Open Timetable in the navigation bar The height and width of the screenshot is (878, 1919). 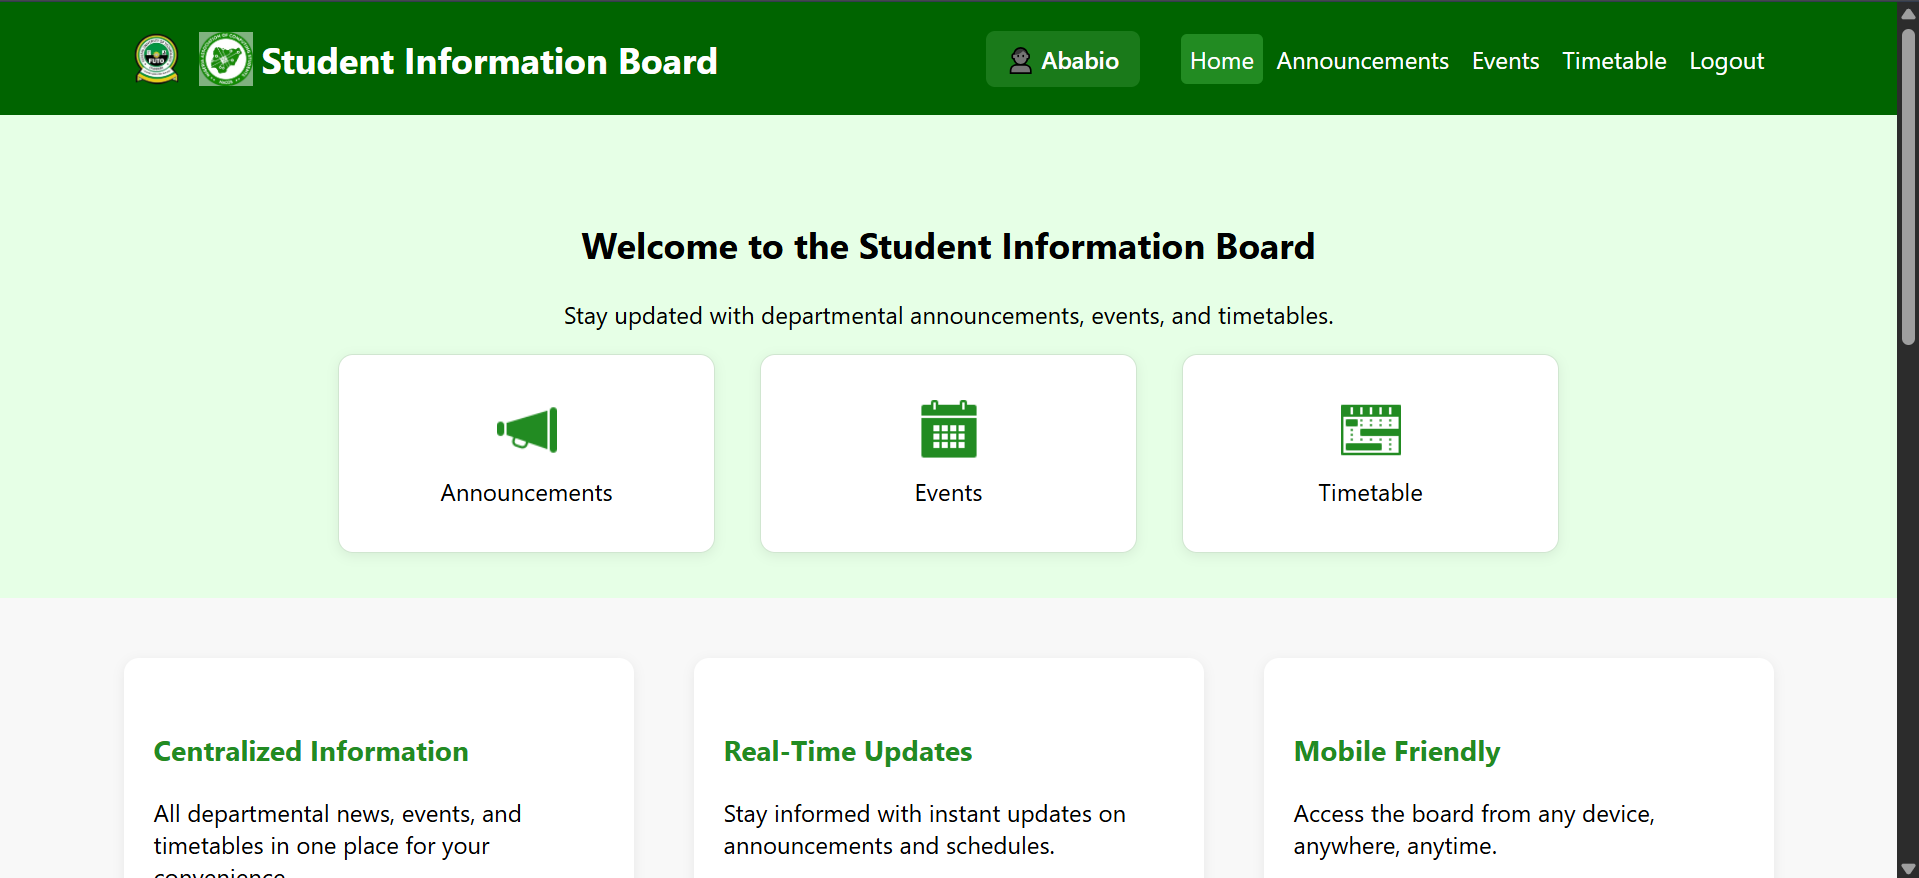point(1614,61)
